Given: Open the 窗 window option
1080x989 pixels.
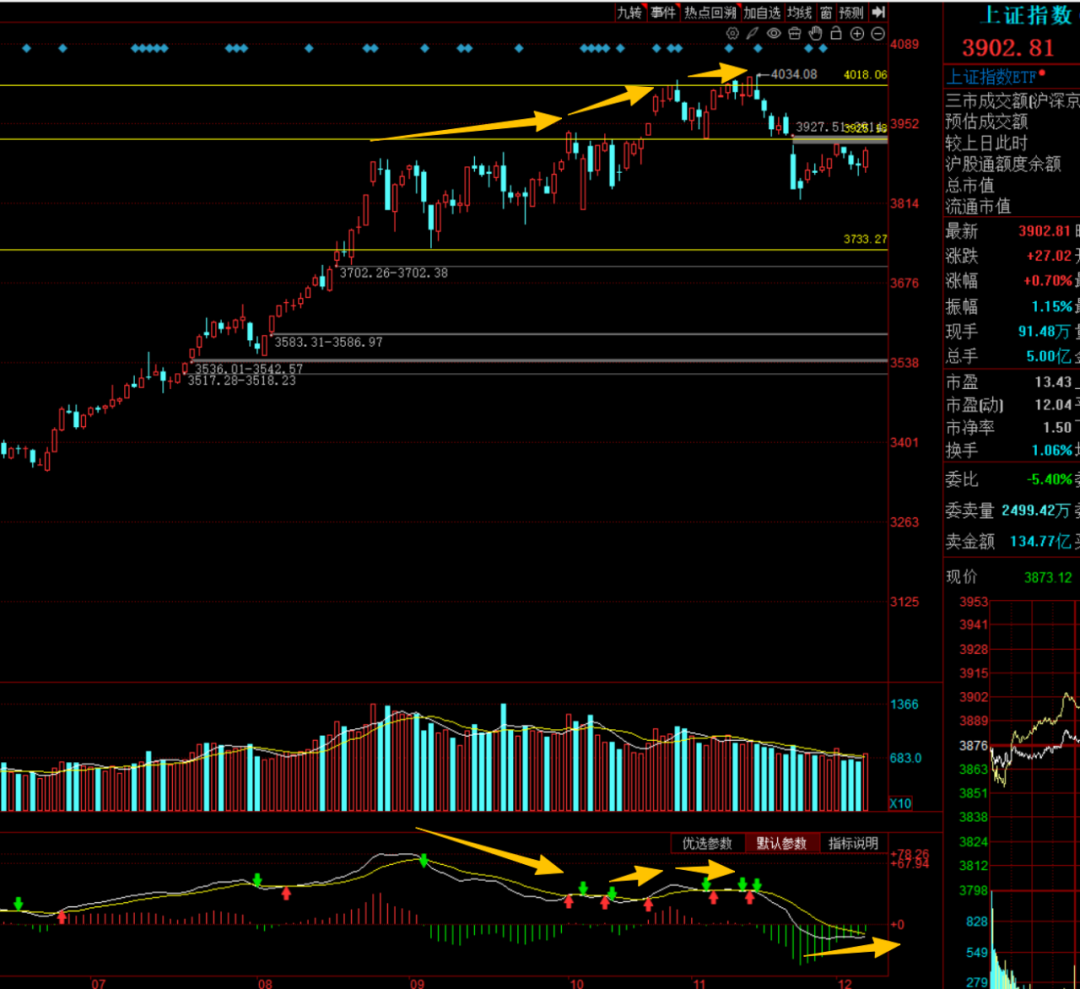Looking at the screenshot, I should (x=825, y=12).
